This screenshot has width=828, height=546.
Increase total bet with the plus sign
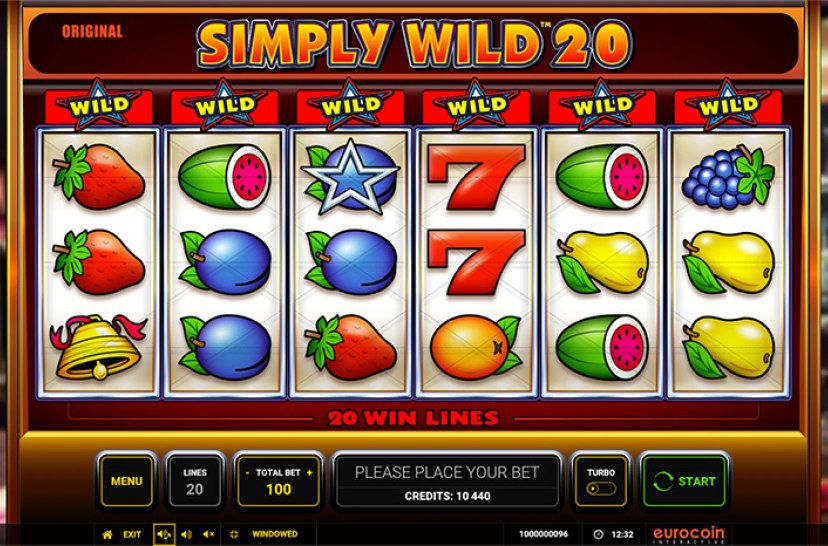point(309,473)
